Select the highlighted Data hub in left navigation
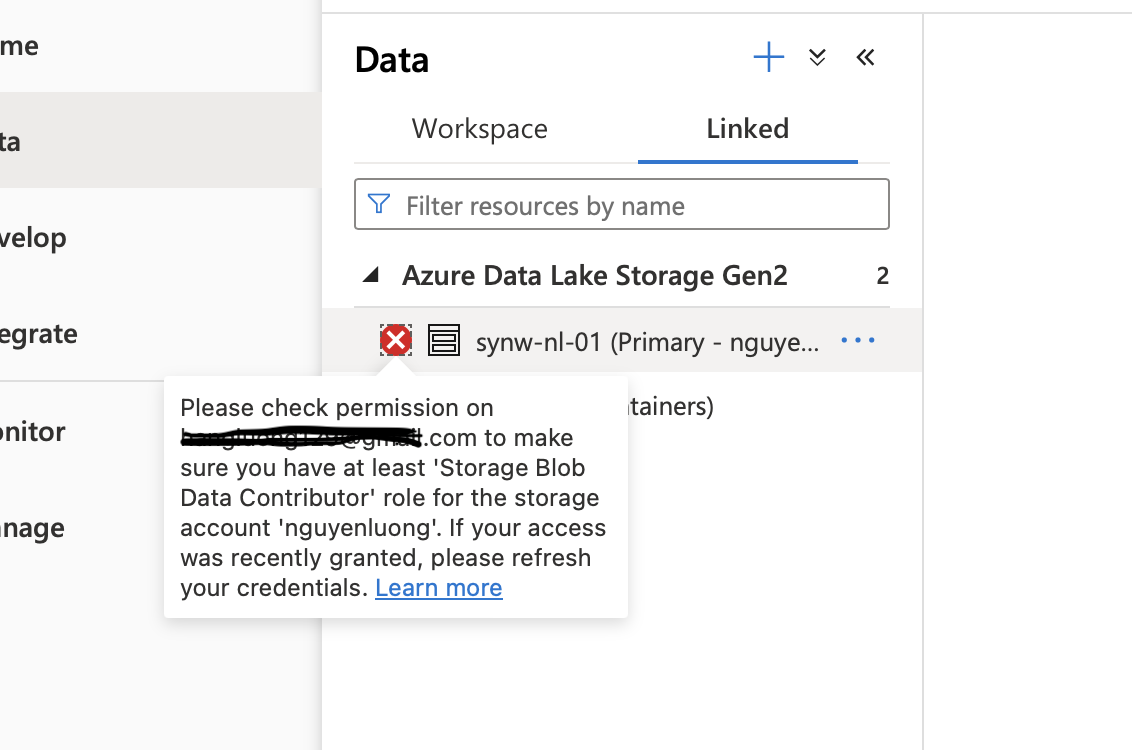Viewport: 1132px width, 750px height. pos(12,141)
